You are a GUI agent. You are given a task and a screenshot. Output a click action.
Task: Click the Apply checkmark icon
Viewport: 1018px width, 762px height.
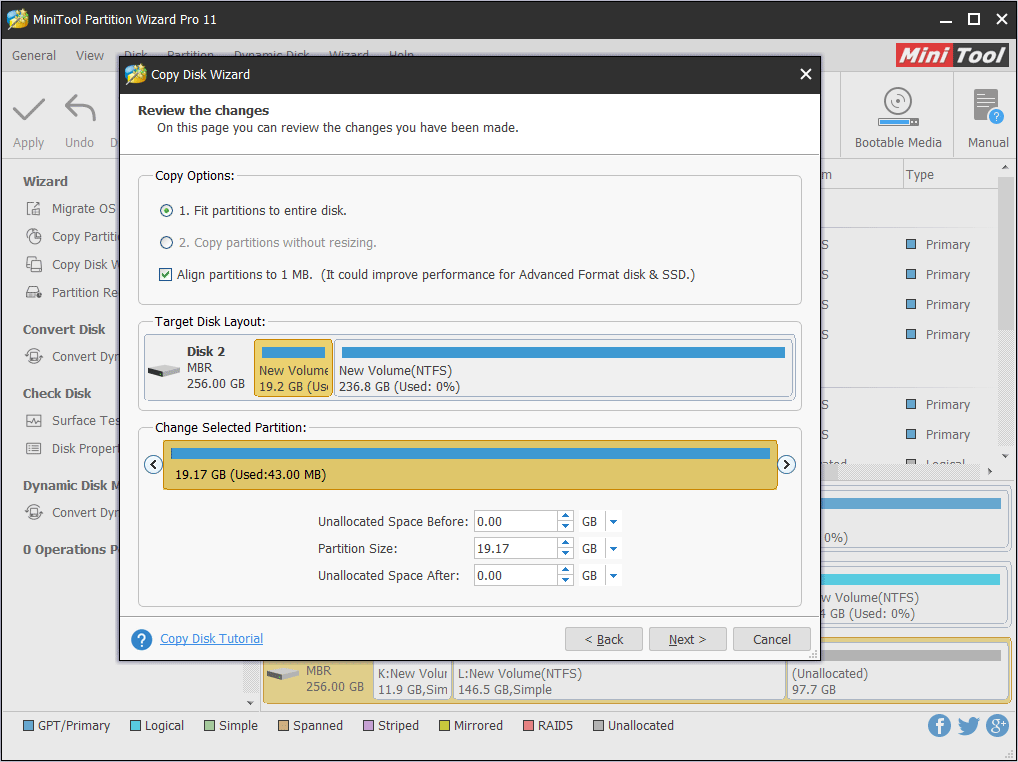28,109
